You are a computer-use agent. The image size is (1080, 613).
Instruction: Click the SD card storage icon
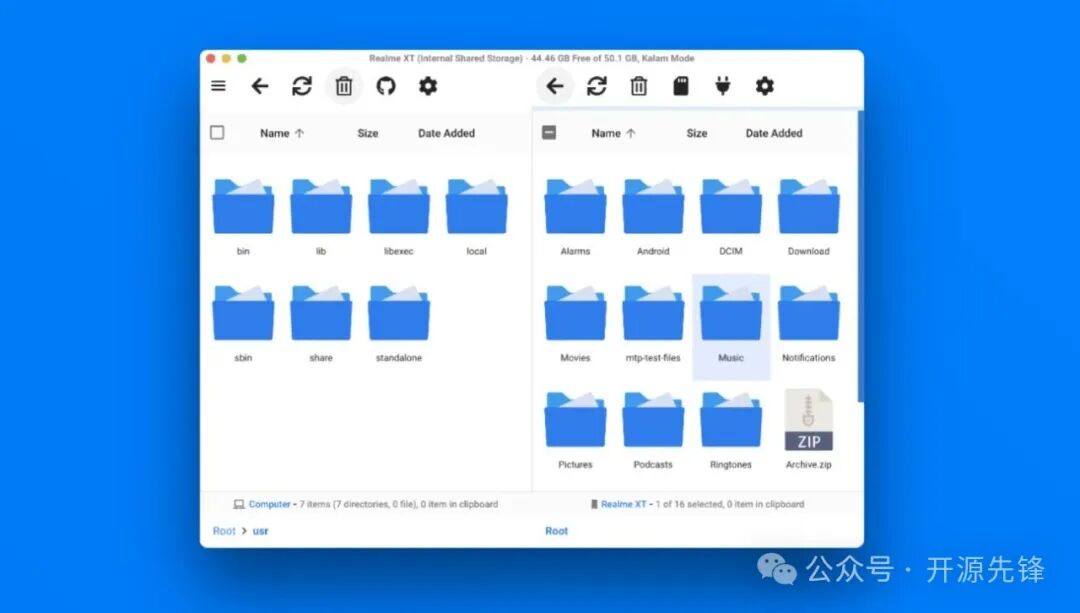tap(681, 86)
